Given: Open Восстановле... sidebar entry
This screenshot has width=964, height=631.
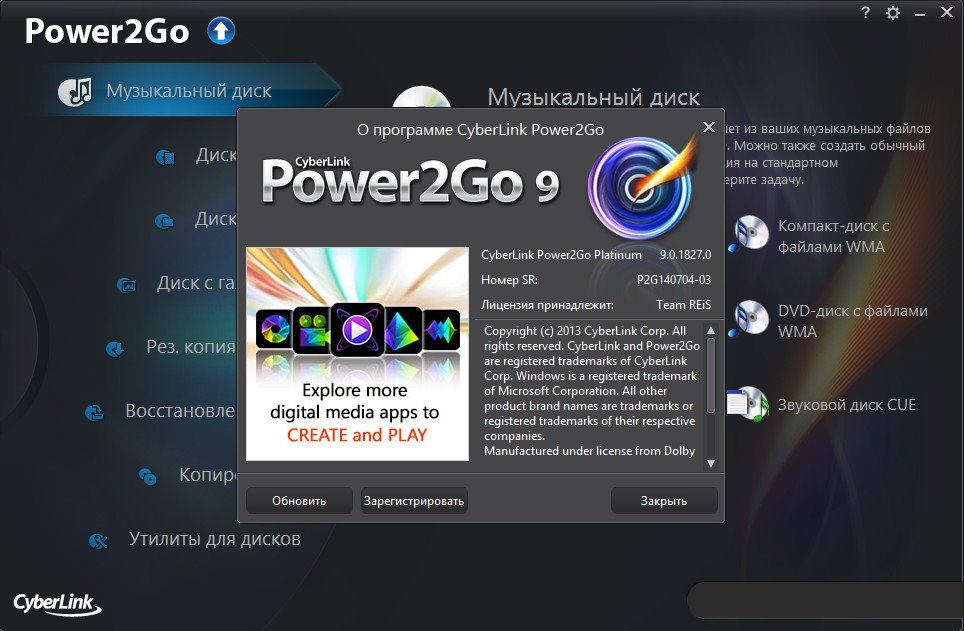Looking at the screenshot, I should [180, 411].
